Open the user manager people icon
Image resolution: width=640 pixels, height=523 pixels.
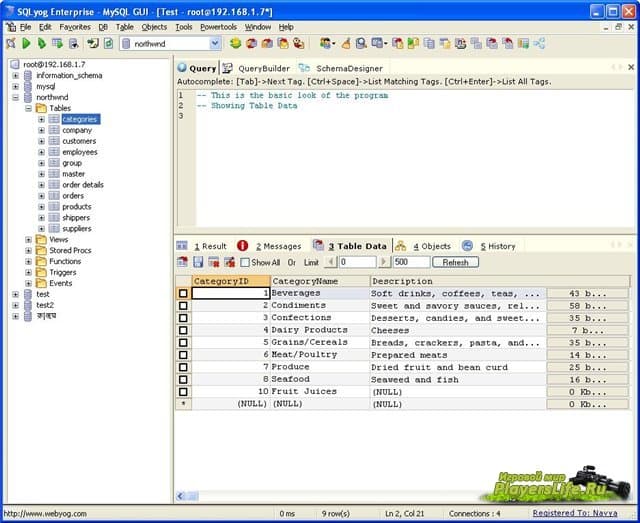click(326, 43)
